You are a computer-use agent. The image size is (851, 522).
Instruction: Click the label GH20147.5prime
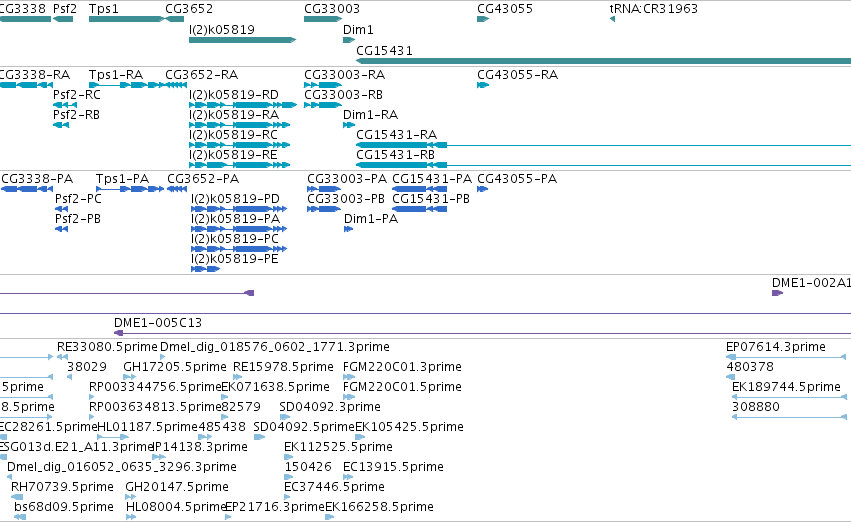click(x=177, y=487)
